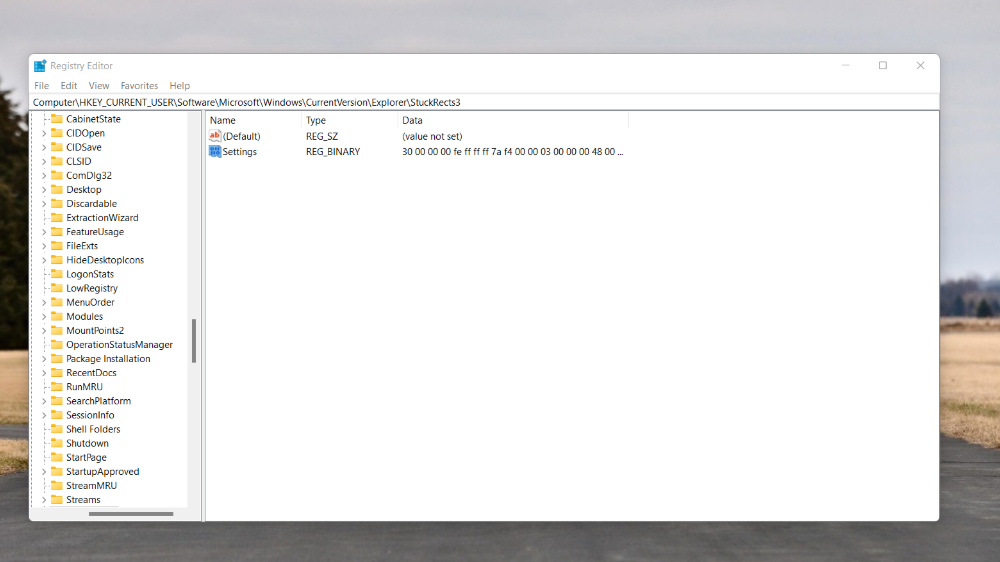Click the string icon beside (Default) value
The image size is (1000, 562).
pyautogui.click(x=215, y=136)
